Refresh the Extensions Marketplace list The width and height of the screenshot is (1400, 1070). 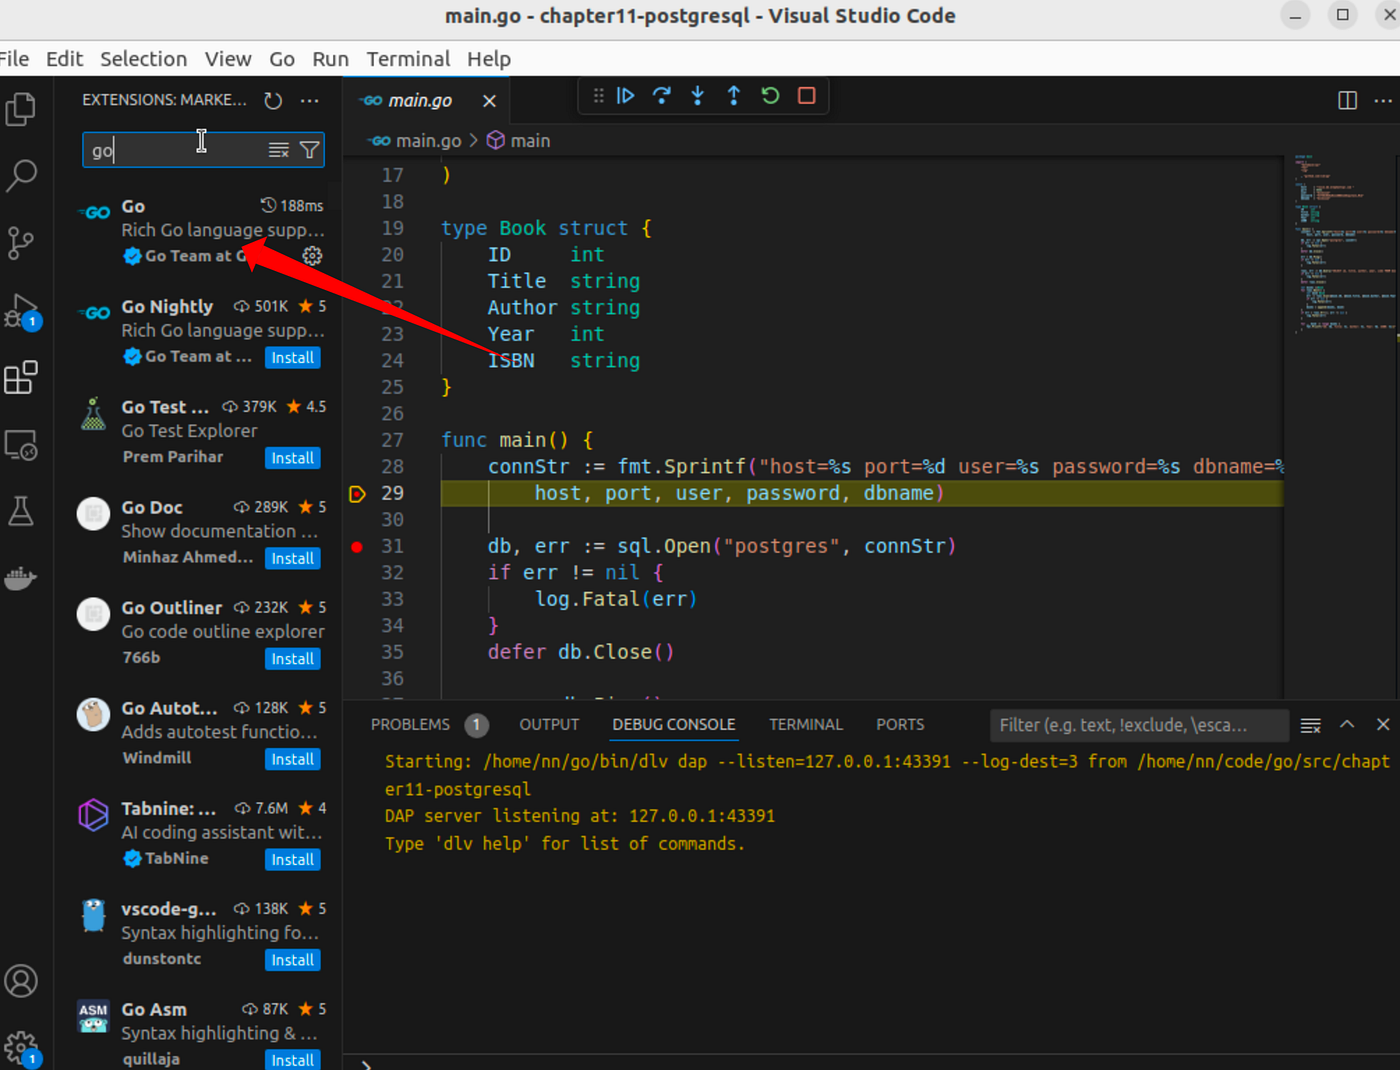(273, 100)
